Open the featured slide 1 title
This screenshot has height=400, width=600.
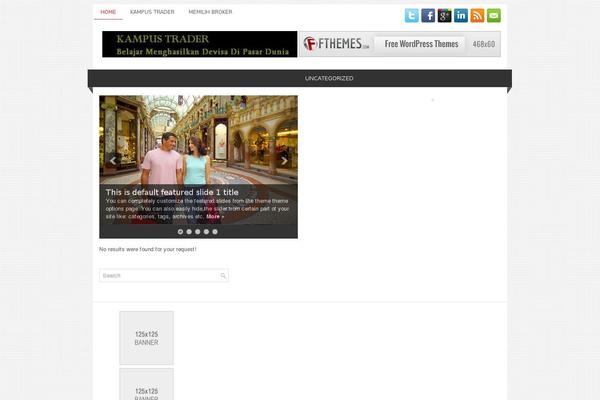tap(172, 192)
